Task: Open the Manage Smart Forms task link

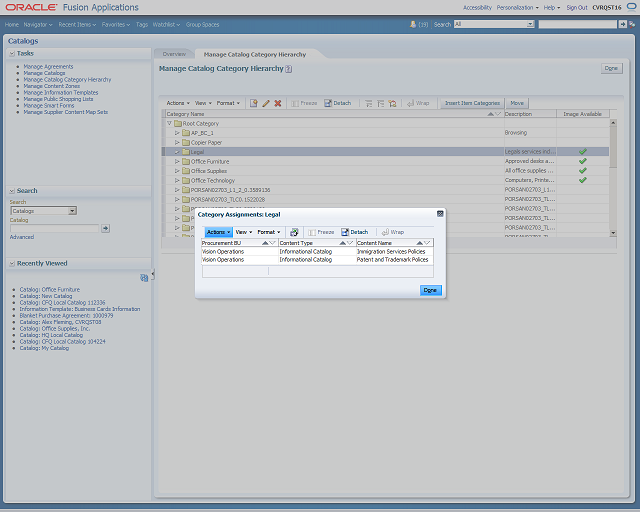Action: [49, 106]
